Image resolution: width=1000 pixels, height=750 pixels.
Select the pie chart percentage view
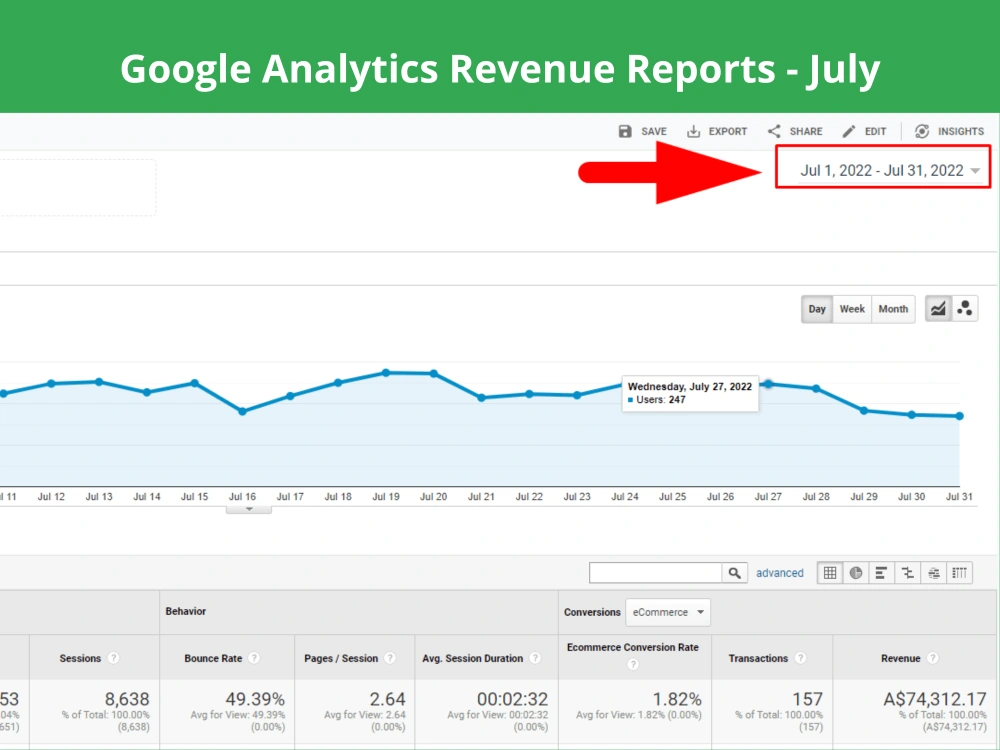point(856,573)
